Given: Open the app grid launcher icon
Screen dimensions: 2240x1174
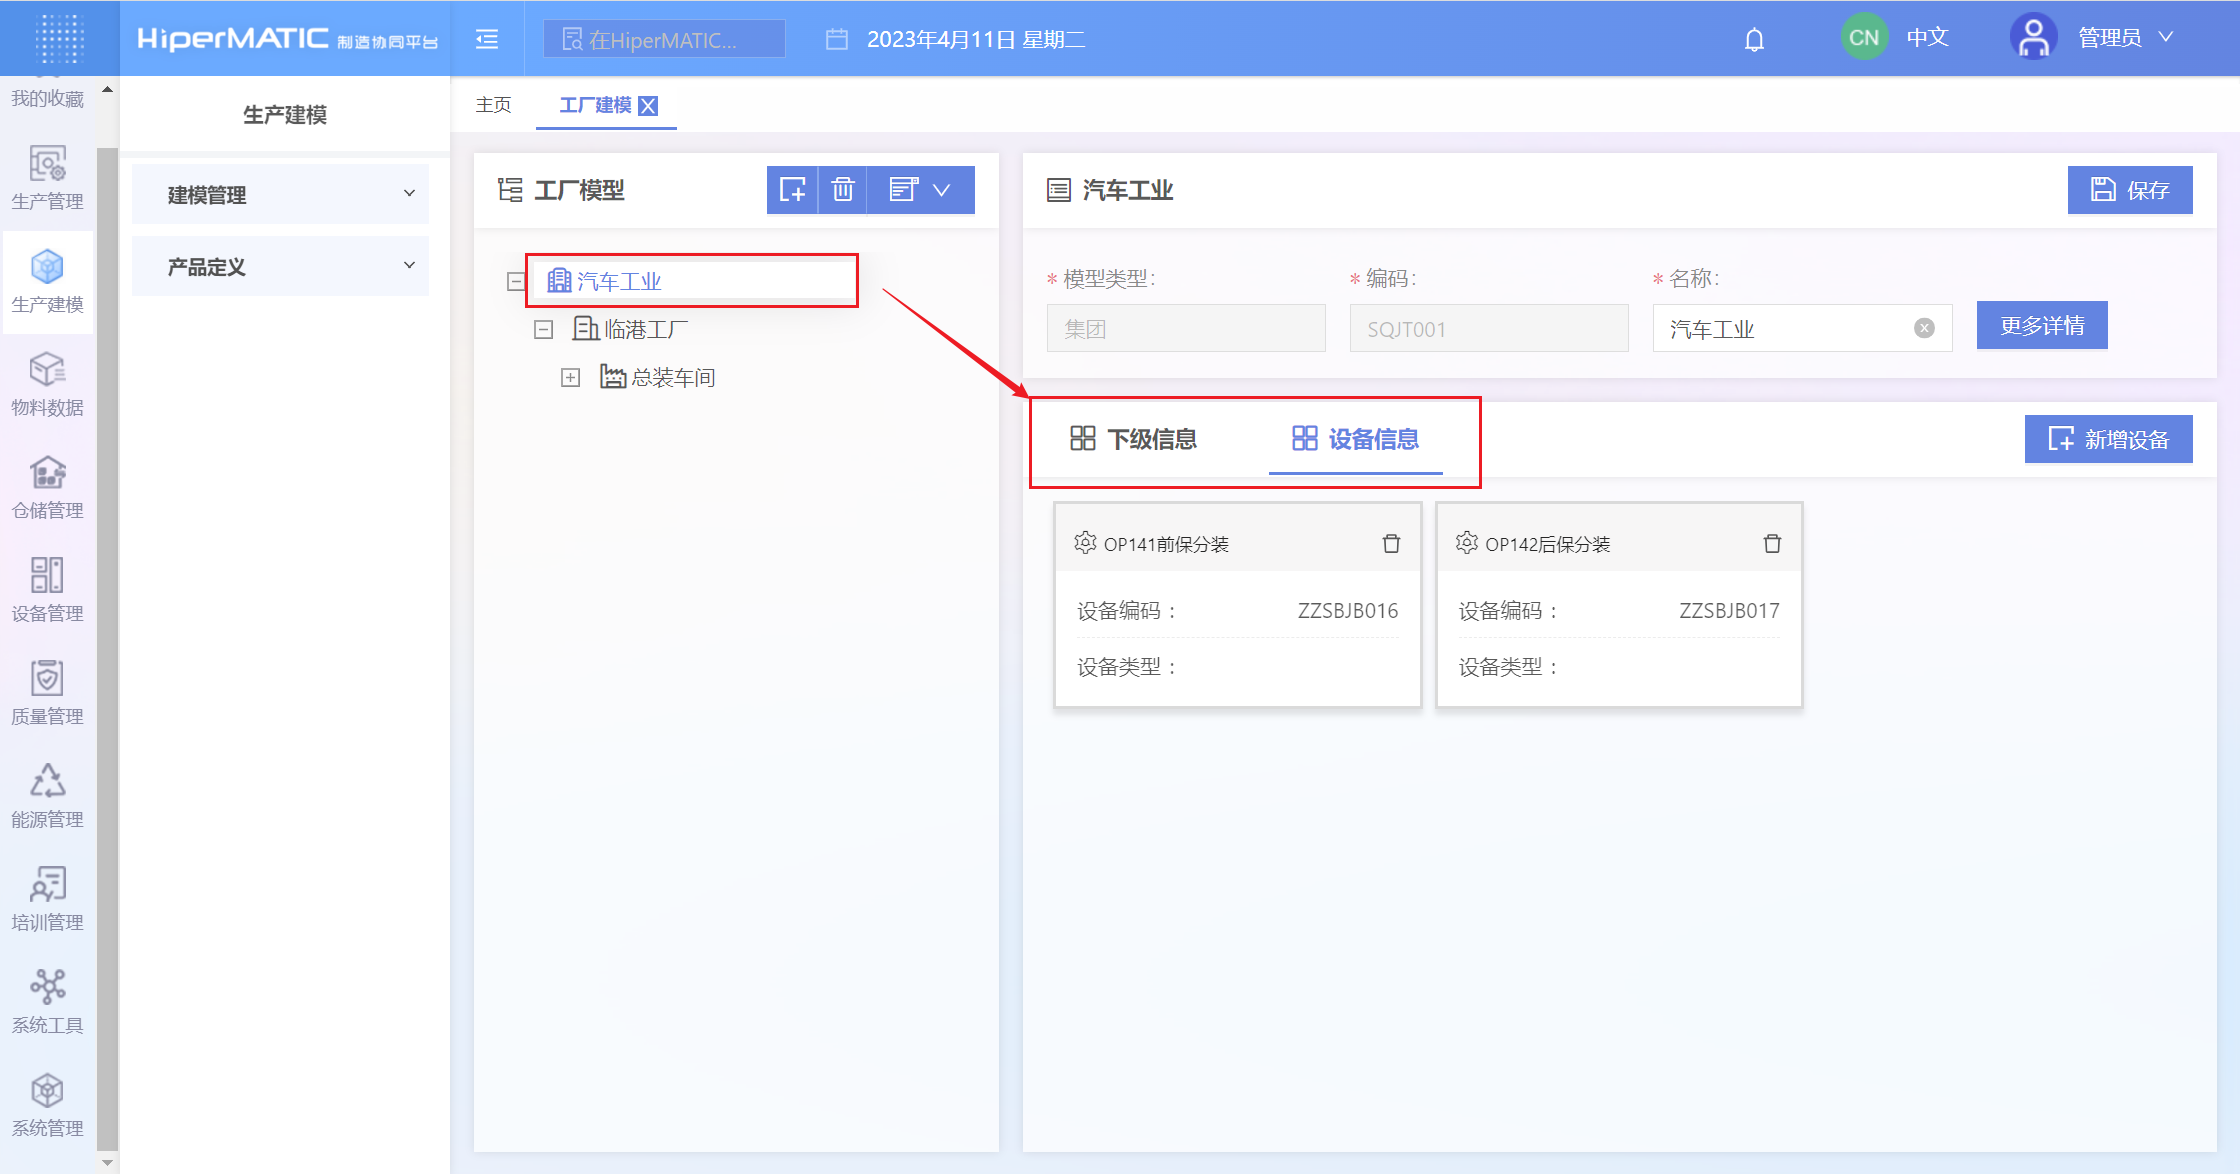Looking at the screenshot, I should click(59, 38).
